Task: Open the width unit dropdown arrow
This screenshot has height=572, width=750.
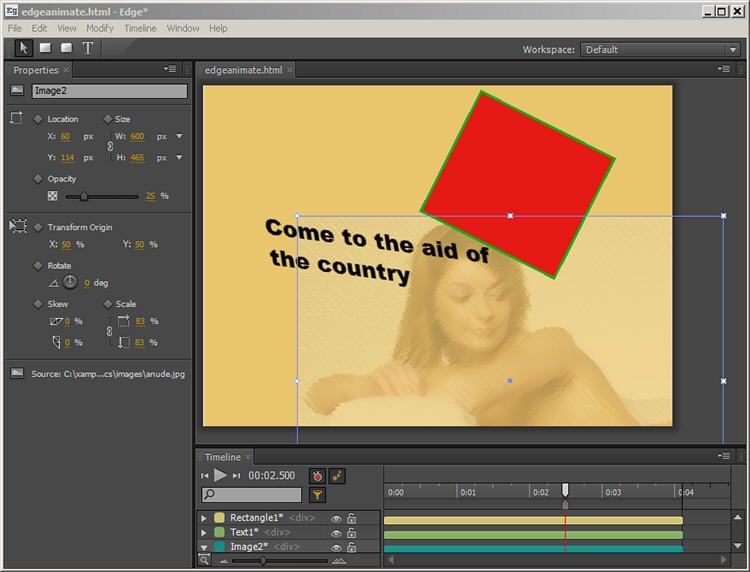Action: pyautogui.click(x=179, y=136)
